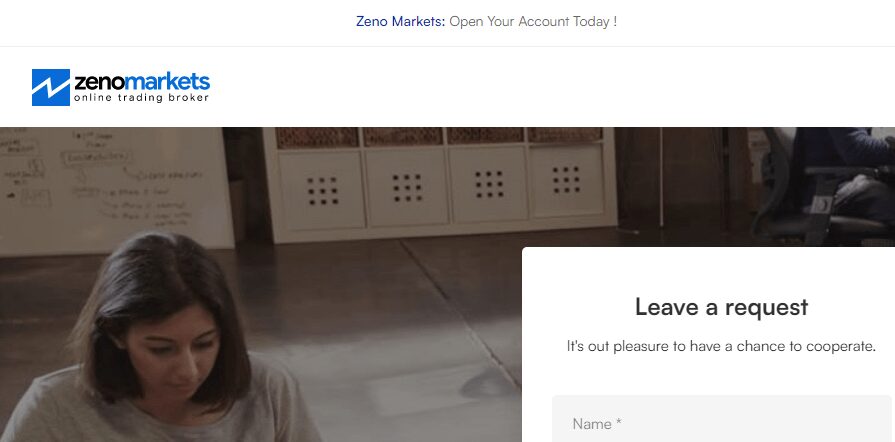Click the second storage cube door
This screenshot has height=442, width=895.
click(407, 187)
